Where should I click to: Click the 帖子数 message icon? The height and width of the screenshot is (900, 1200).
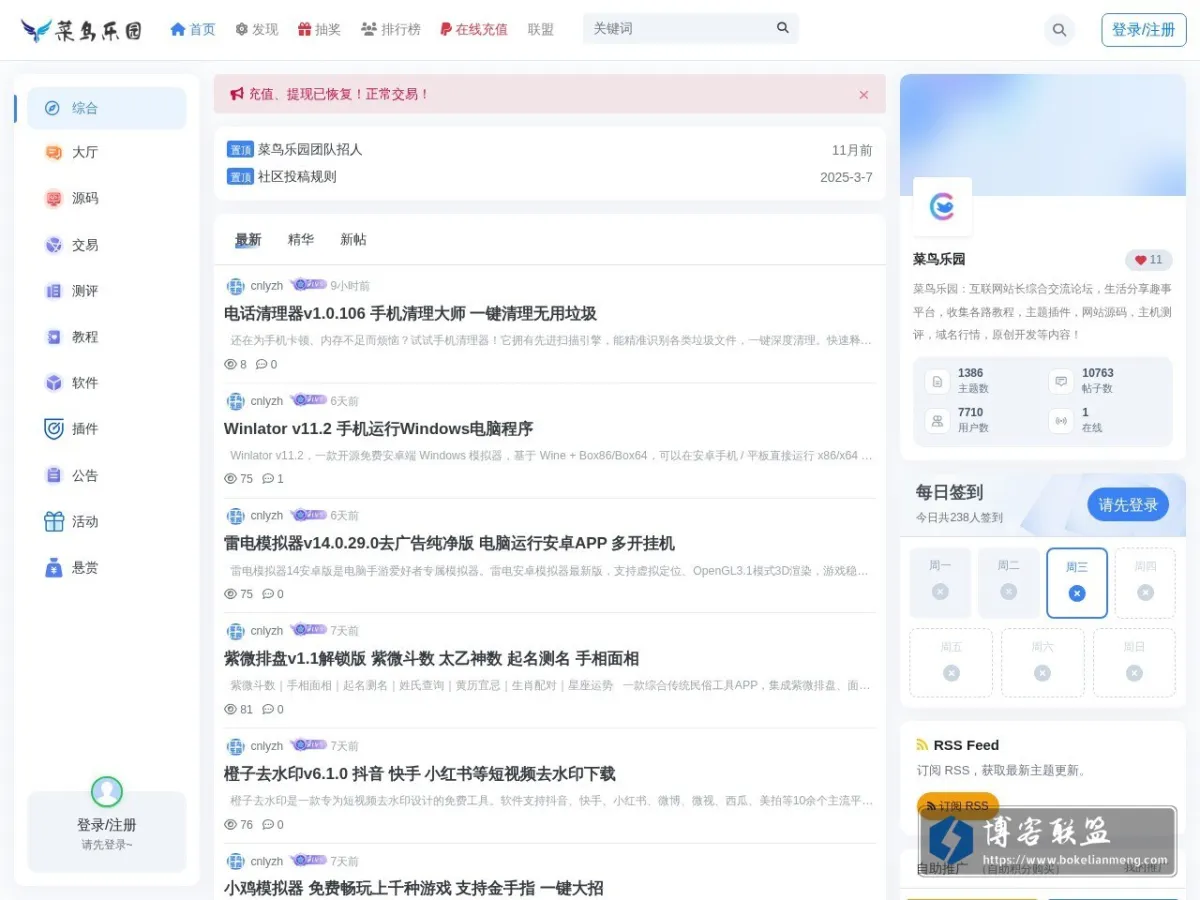[1061, 381]
